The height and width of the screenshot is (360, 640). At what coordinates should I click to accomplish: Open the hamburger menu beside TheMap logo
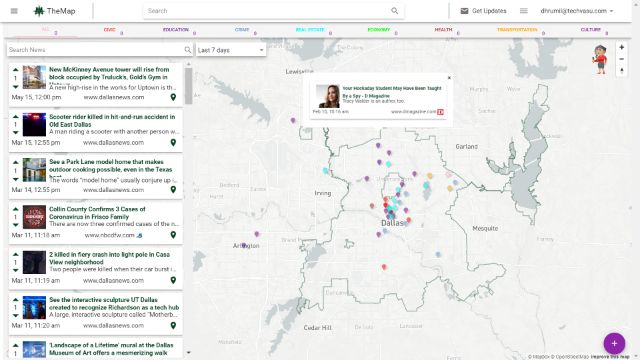(x=14, y=11)
